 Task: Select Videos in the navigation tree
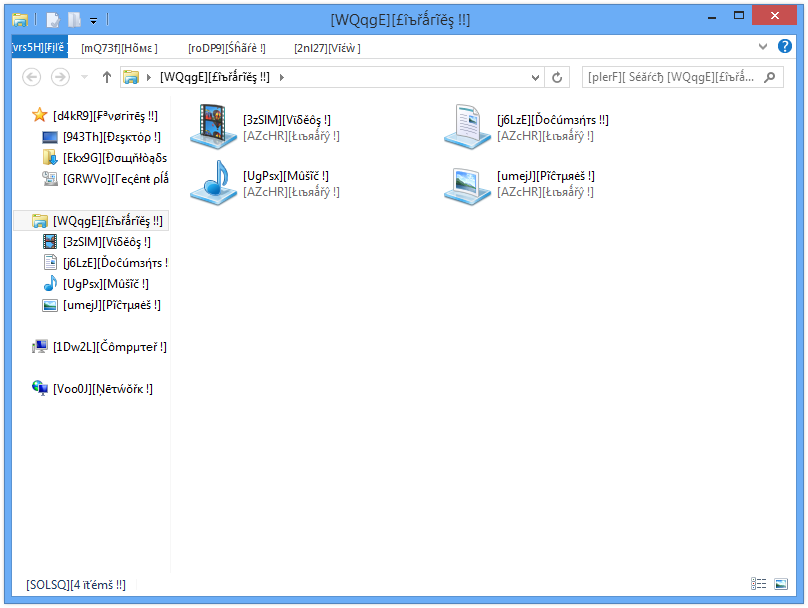click(96, 242)
